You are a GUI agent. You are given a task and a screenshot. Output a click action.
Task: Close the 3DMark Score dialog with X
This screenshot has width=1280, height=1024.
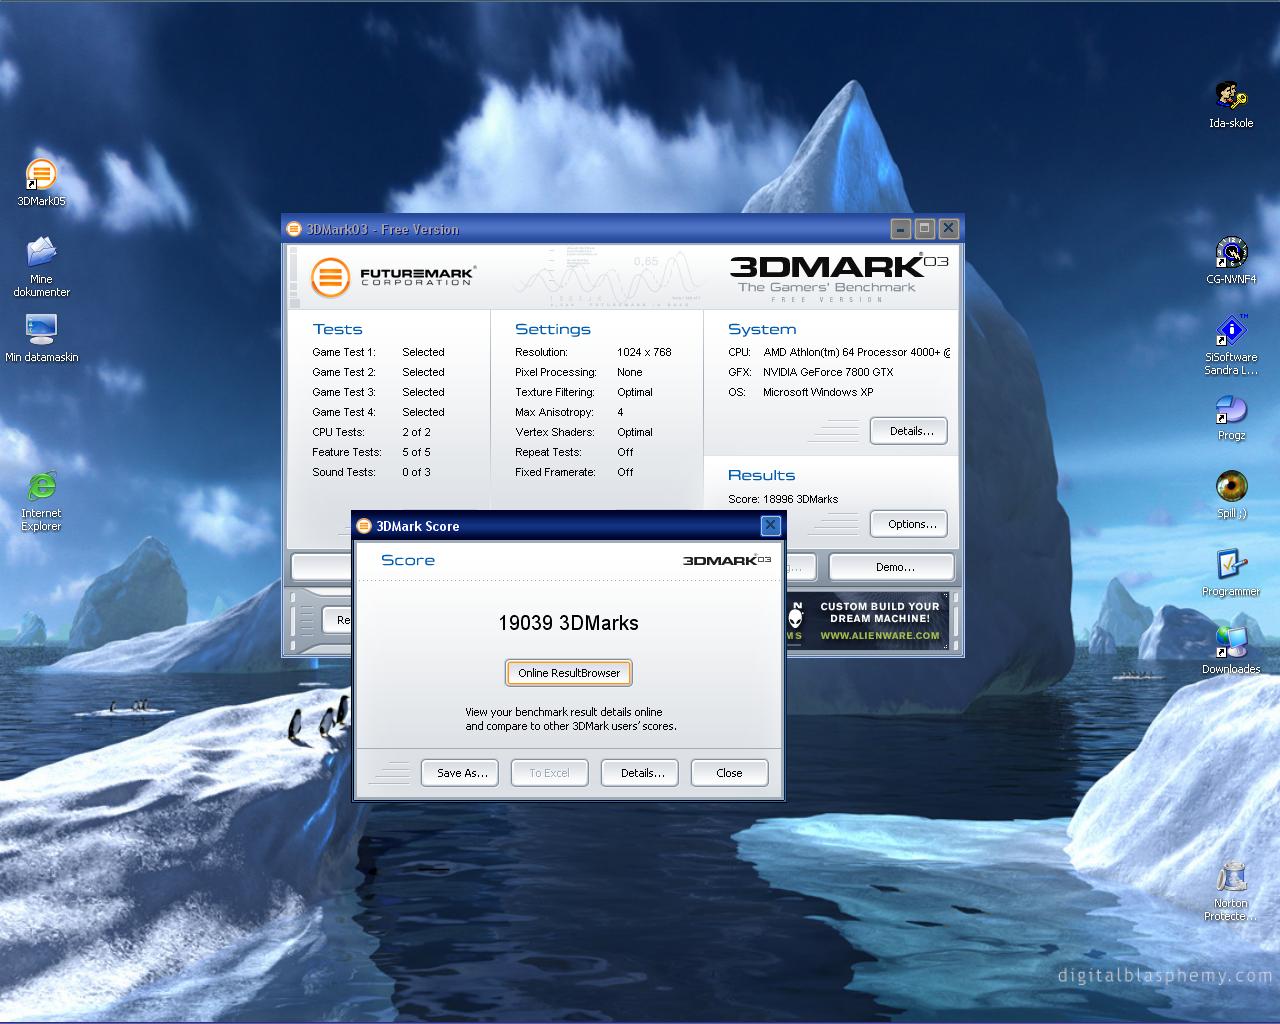770,525
